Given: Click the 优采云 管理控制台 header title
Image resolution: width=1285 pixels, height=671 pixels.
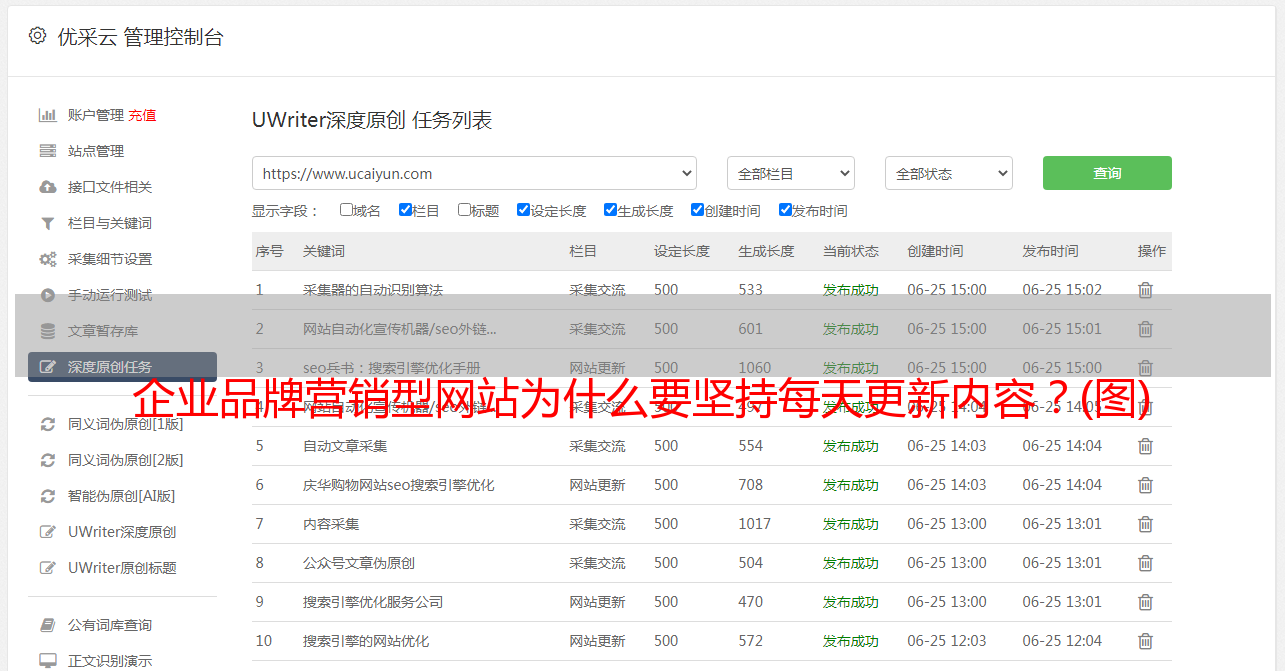Looking at the screenshot, I should pyautogui.click(x=140, y=37).
